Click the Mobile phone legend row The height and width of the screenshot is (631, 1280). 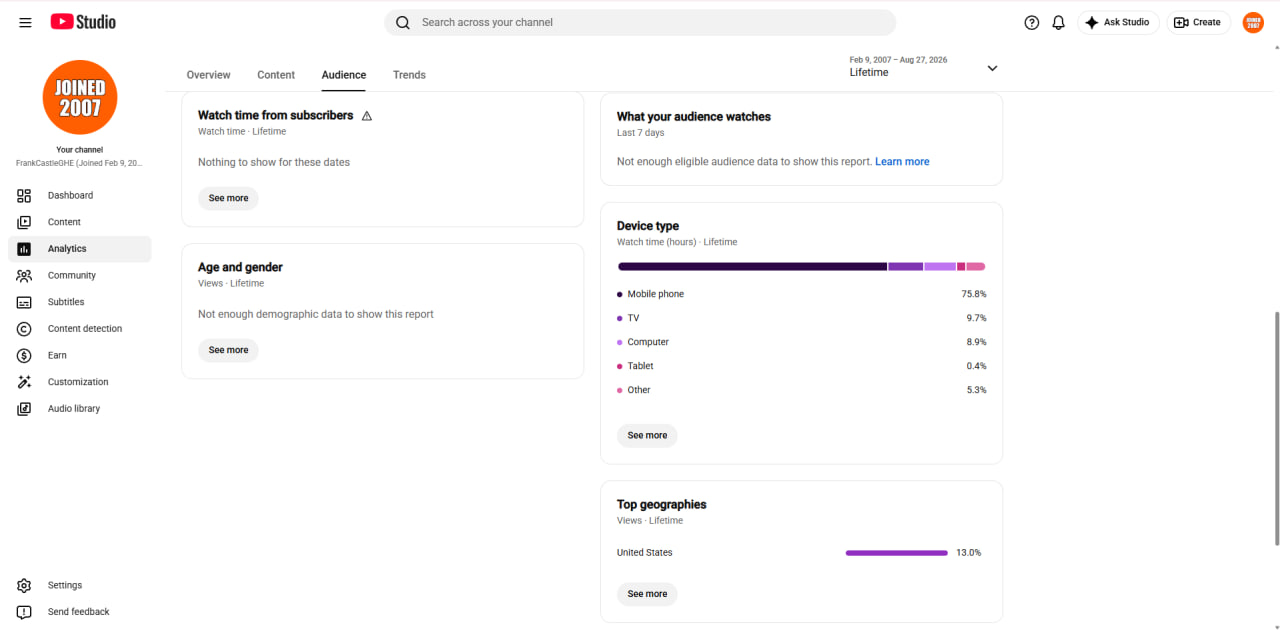(802, 294)
